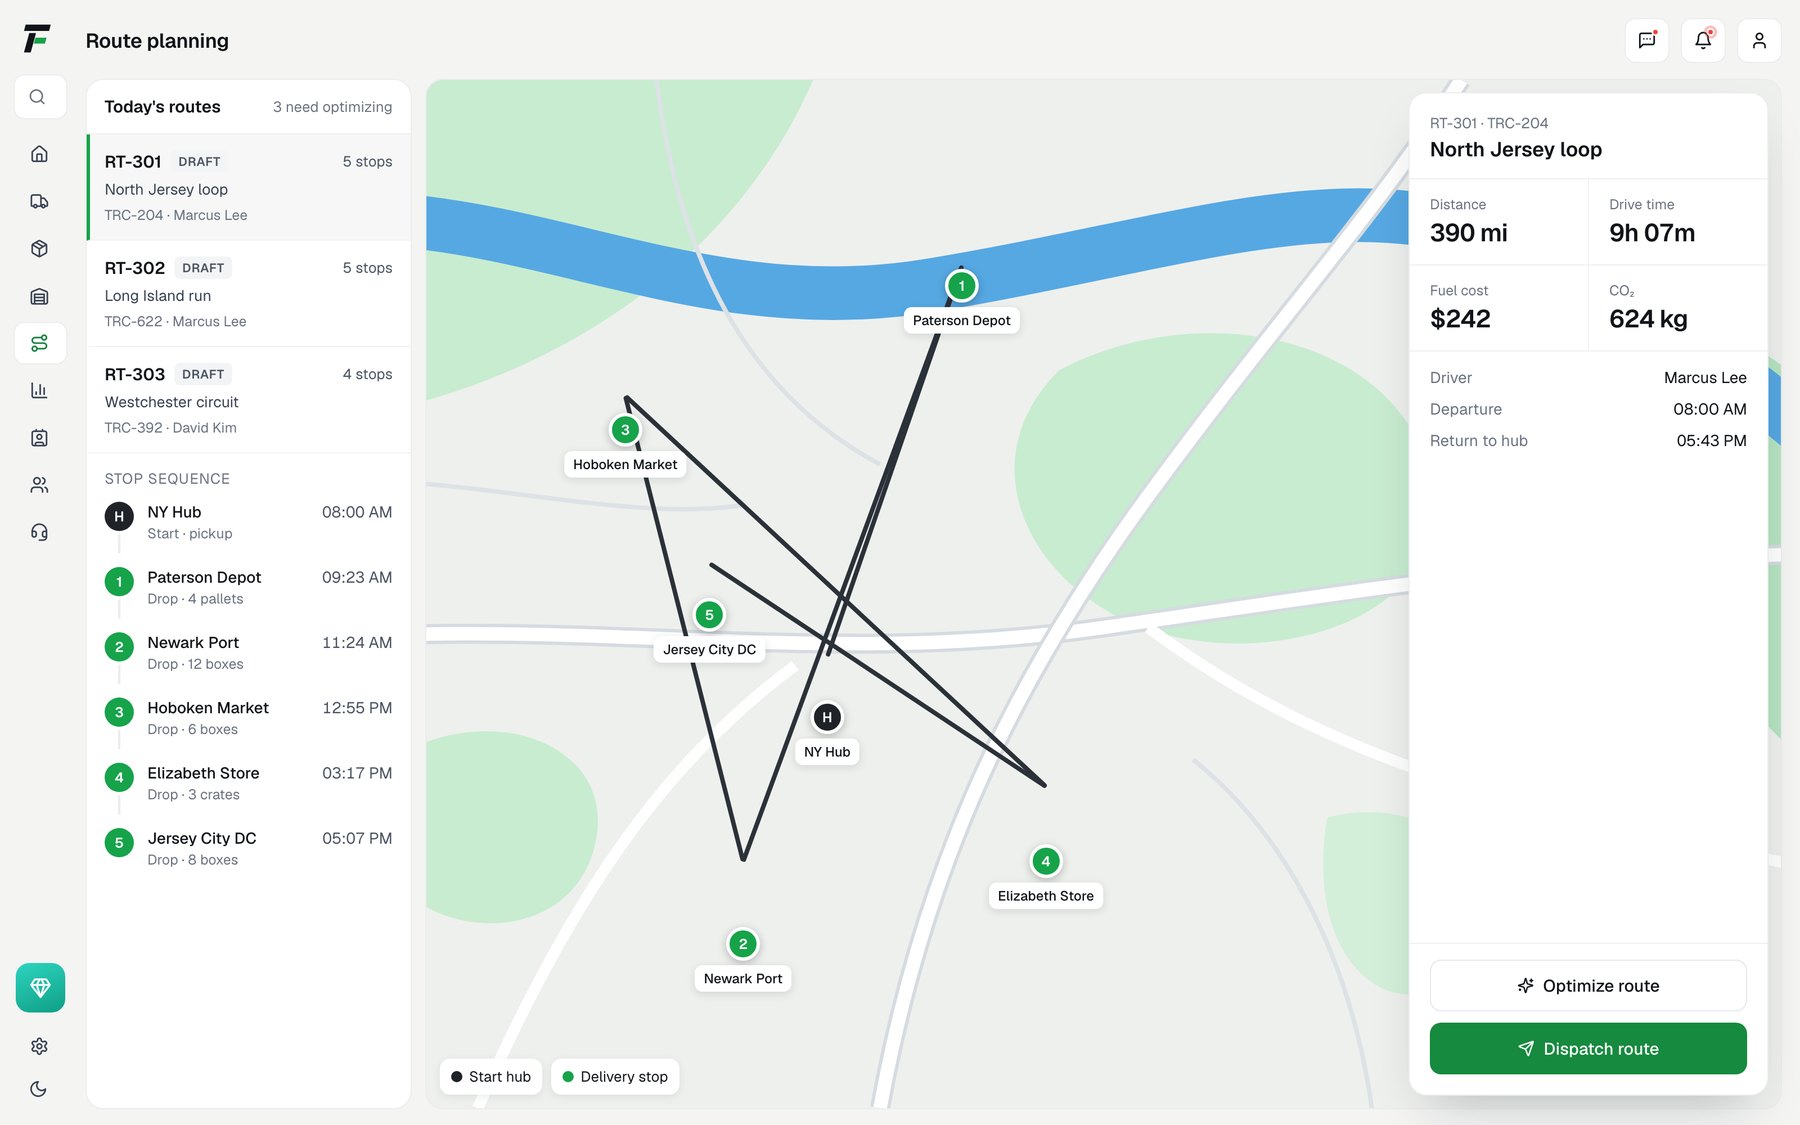Open the users team icon in the sidebar
Image resolution: width=1800 pixels, height=1125 pixels.
tap(40, 485)
